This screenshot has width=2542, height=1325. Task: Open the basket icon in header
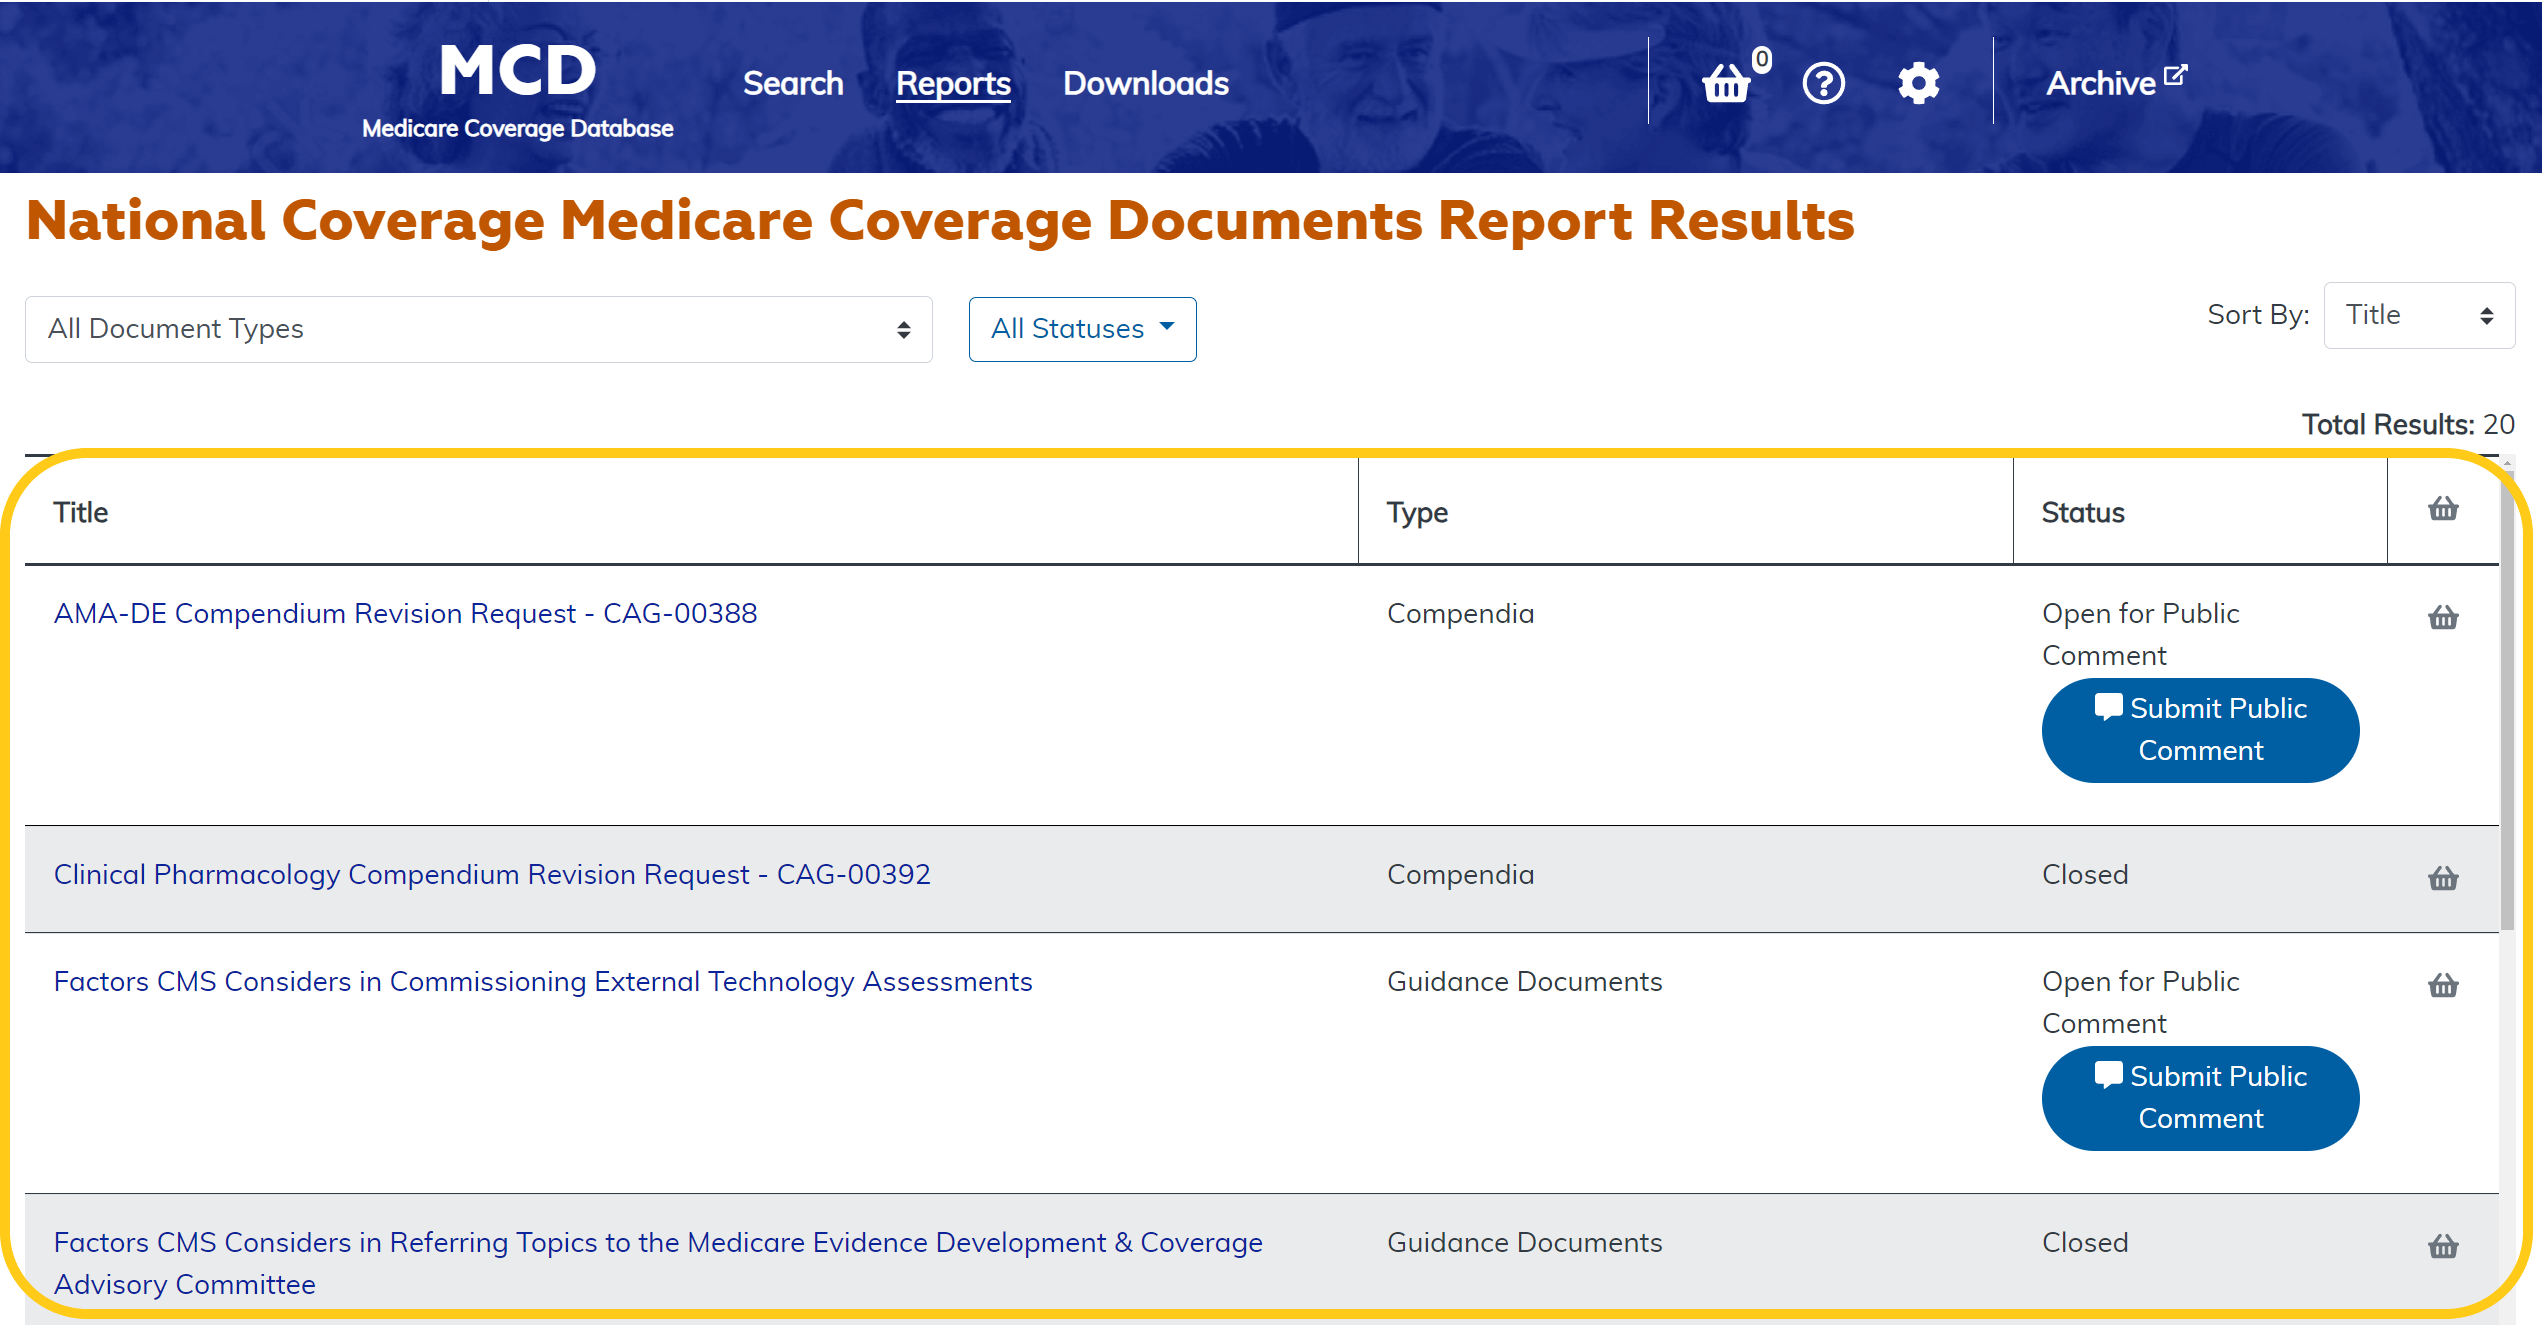click(1727, 83)
